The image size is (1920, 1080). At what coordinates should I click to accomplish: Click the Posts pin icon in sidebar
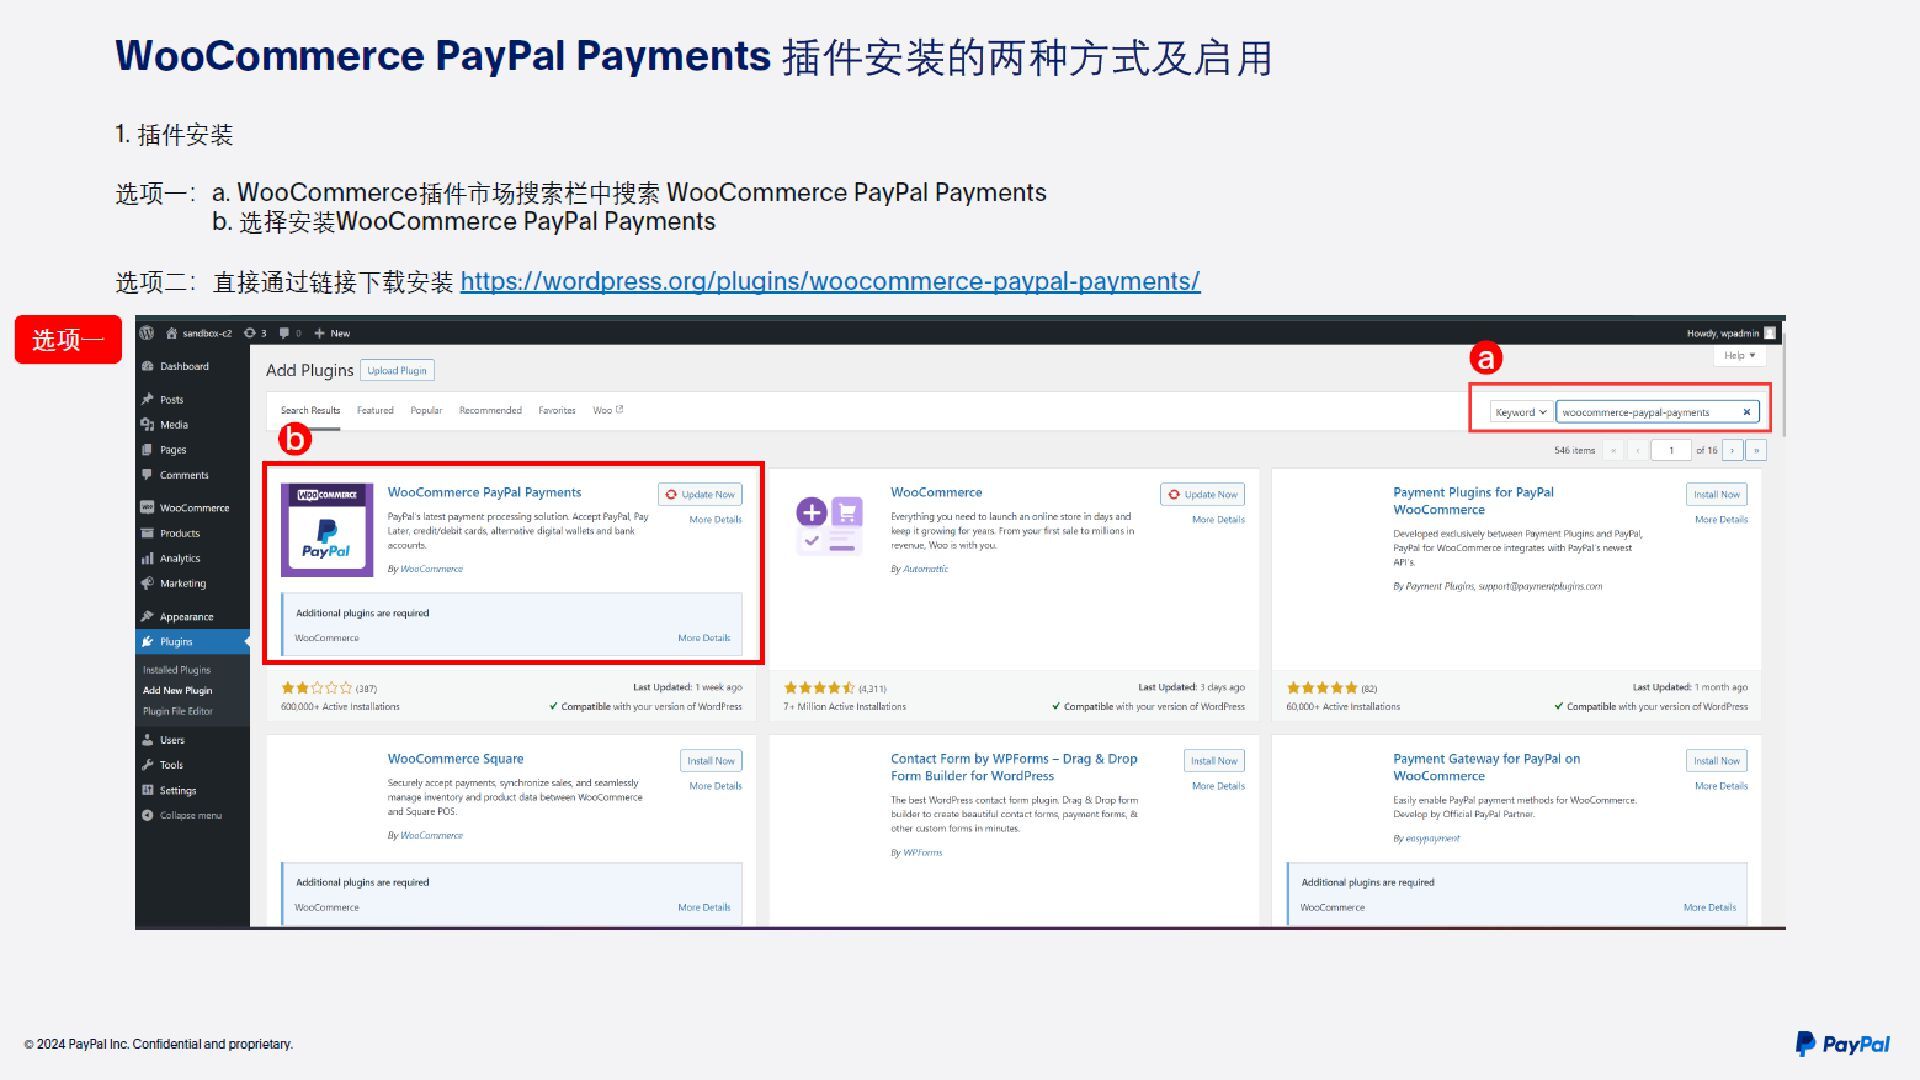click(x=148, y=399)
